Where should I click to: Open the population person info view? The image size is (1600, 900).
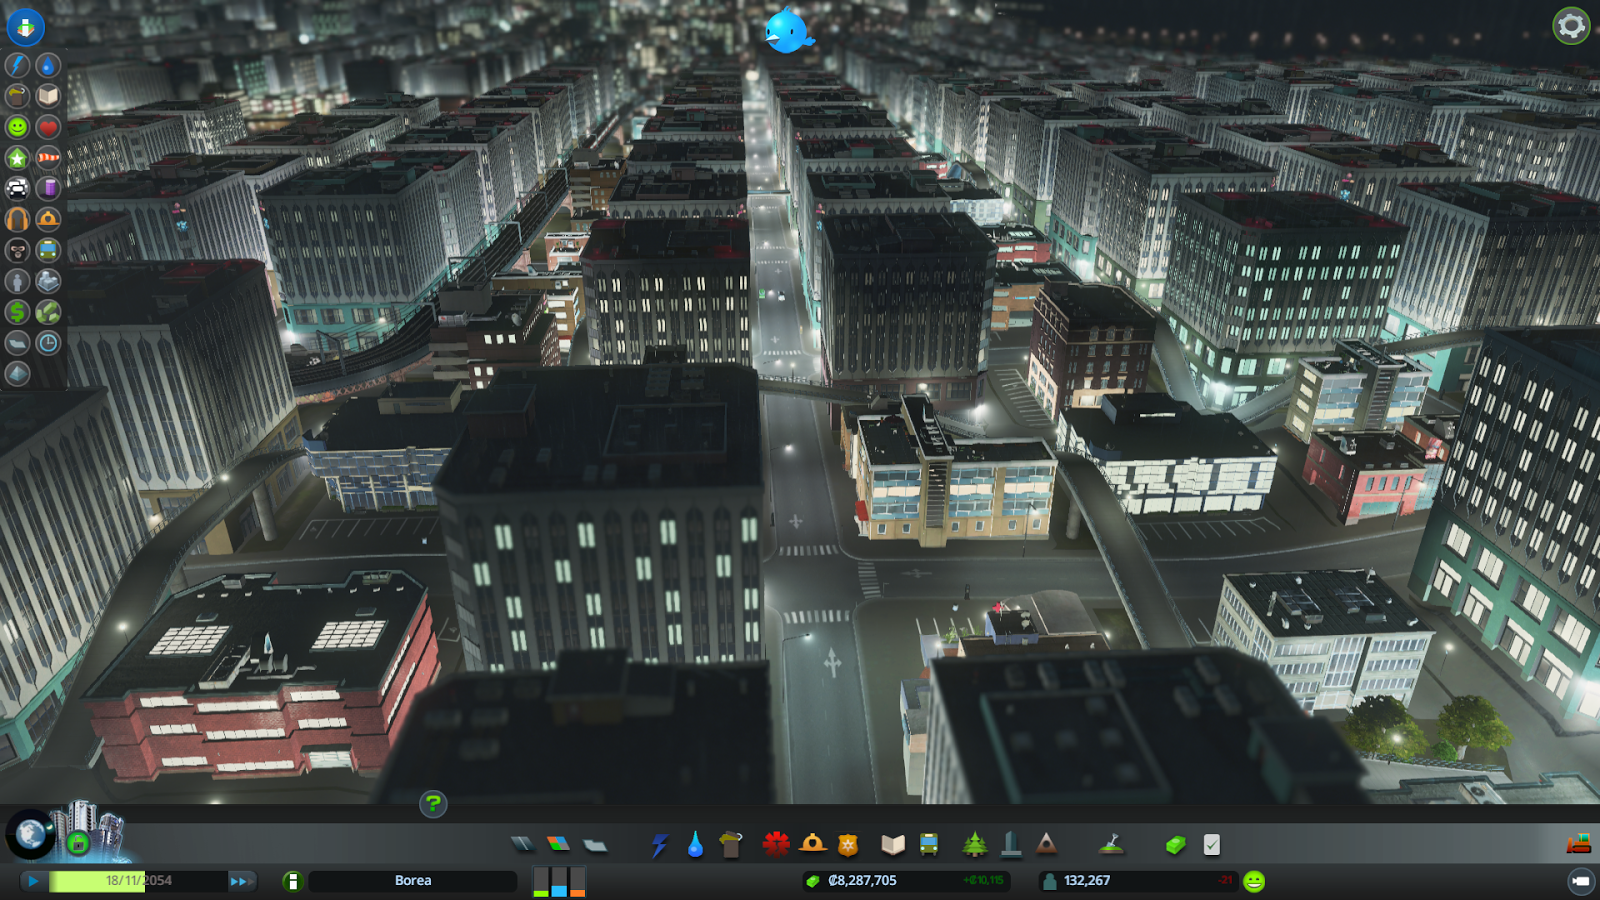click(17, 281)
